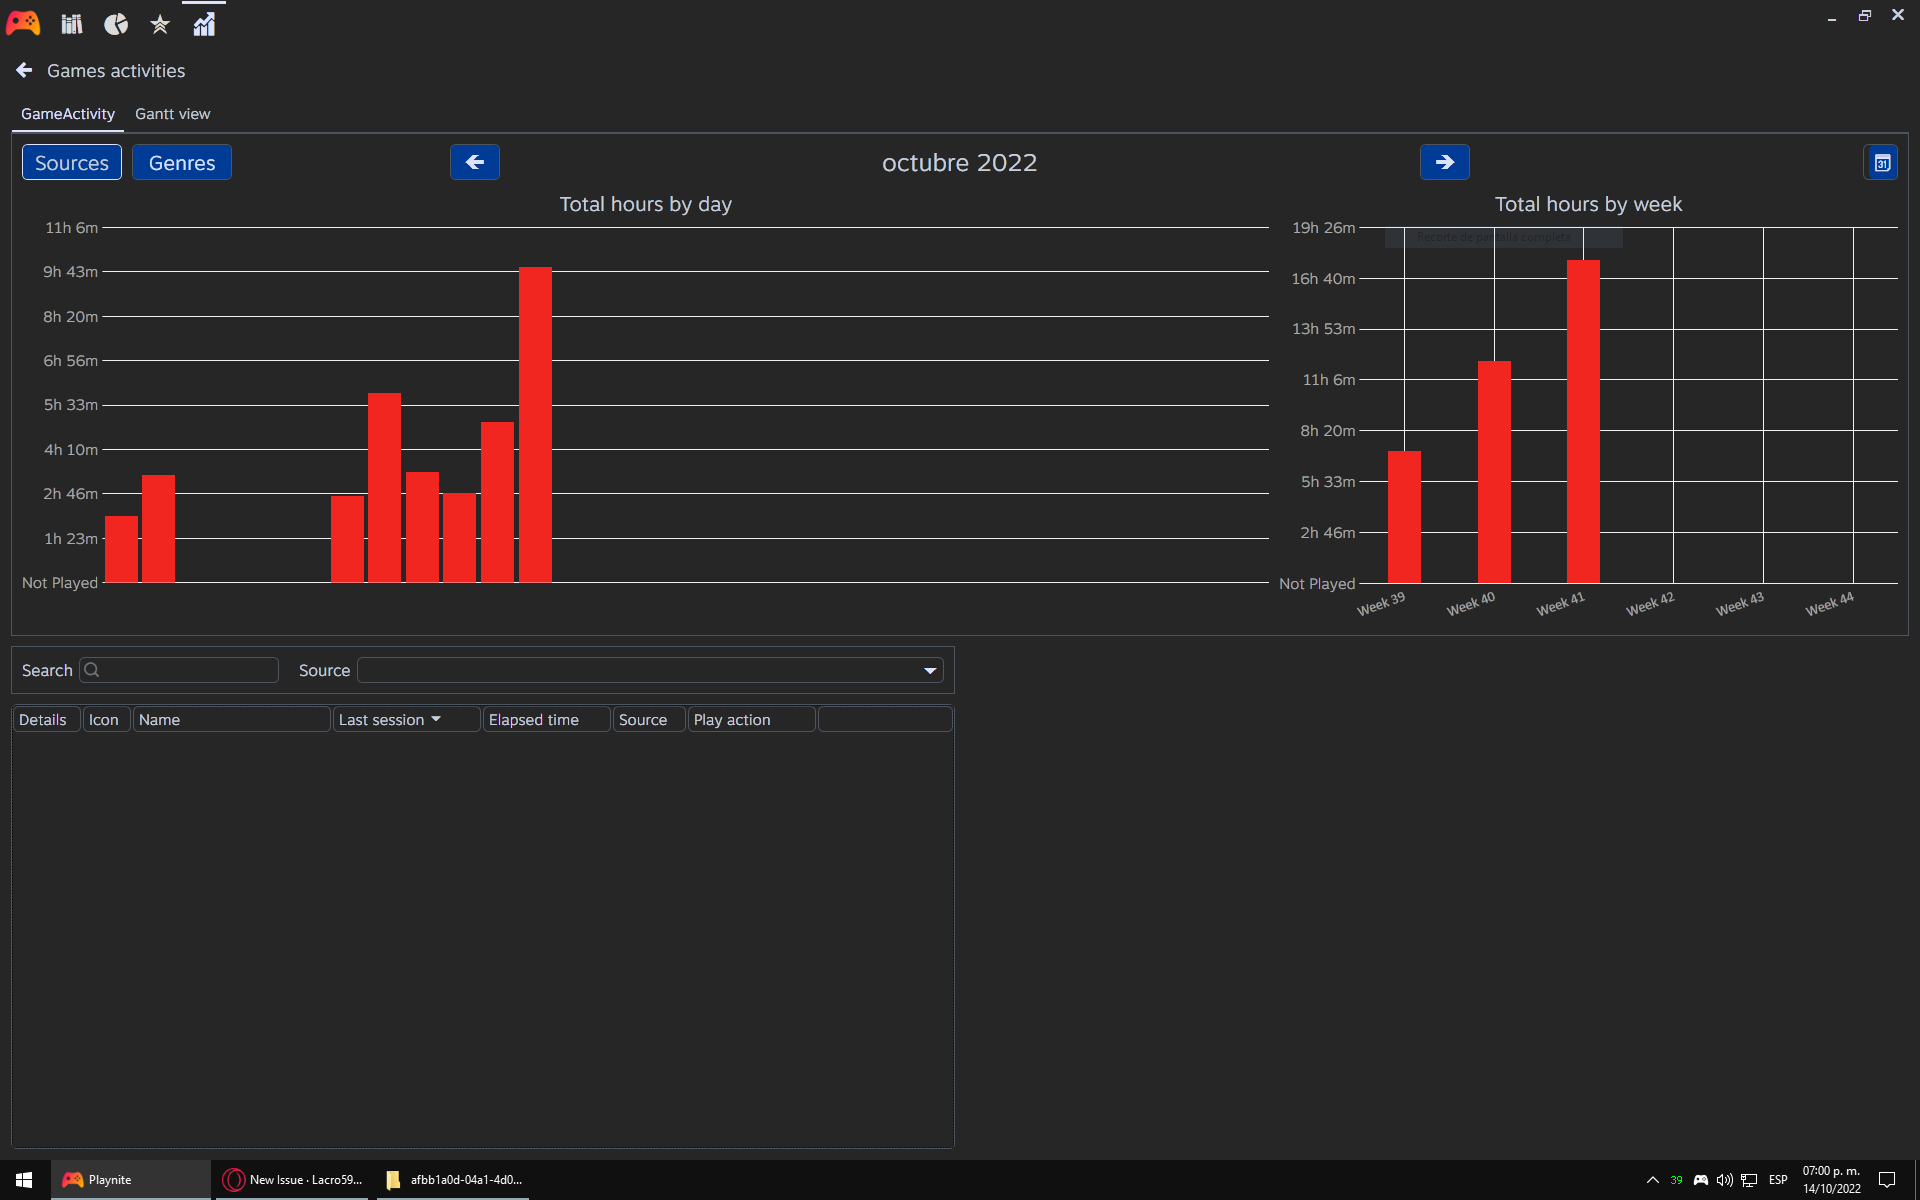Advance to next month with right arrow

click(1444, 161)
